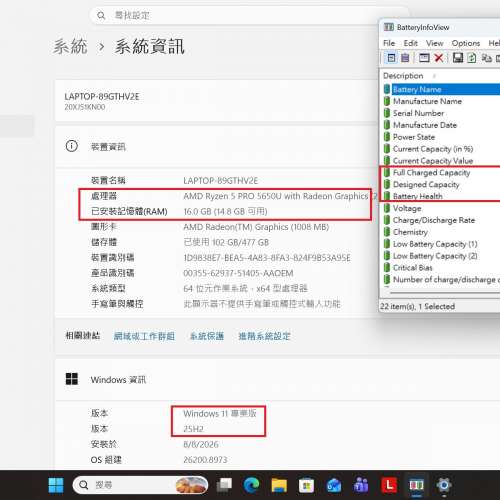The width and height of the screenshot is (500, 500).
Task: Click the BatteryInfoView title bar app icon
Action: point(389,27)
